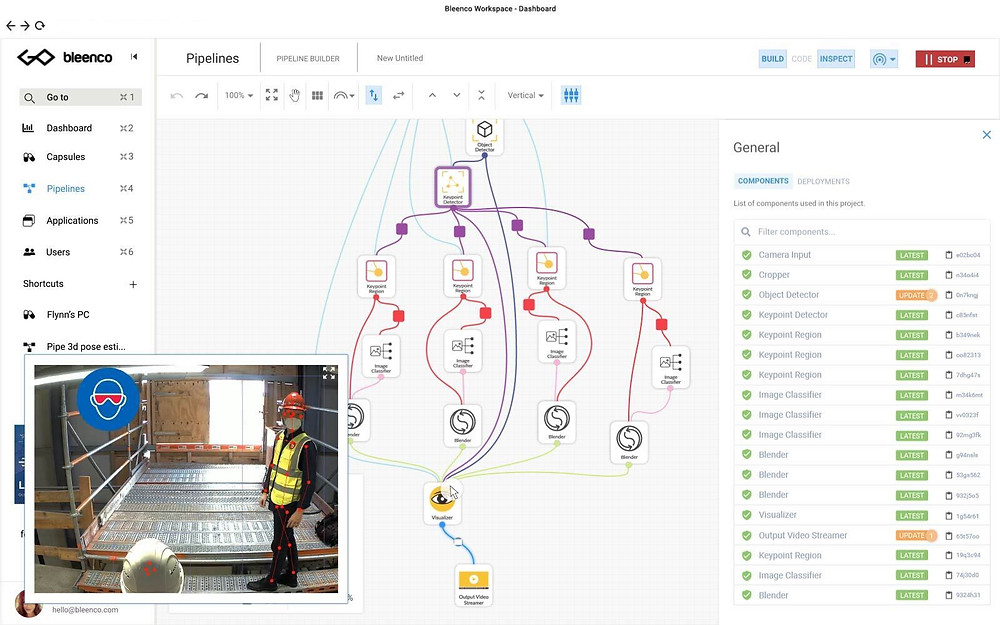1000x625 pixels.
Task: Select the hand pan tool
Action: pos(295,95)
